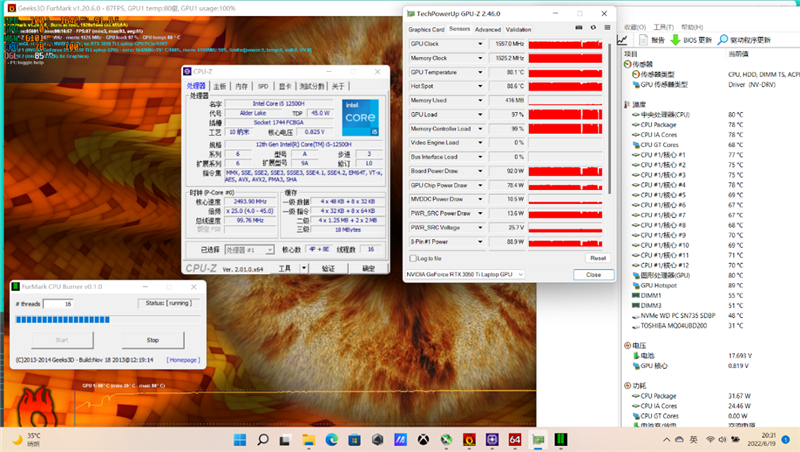Open the Hot Spot sensor dropdown
This screenshot has height=452, width=800.
click(x=480, y=86)
